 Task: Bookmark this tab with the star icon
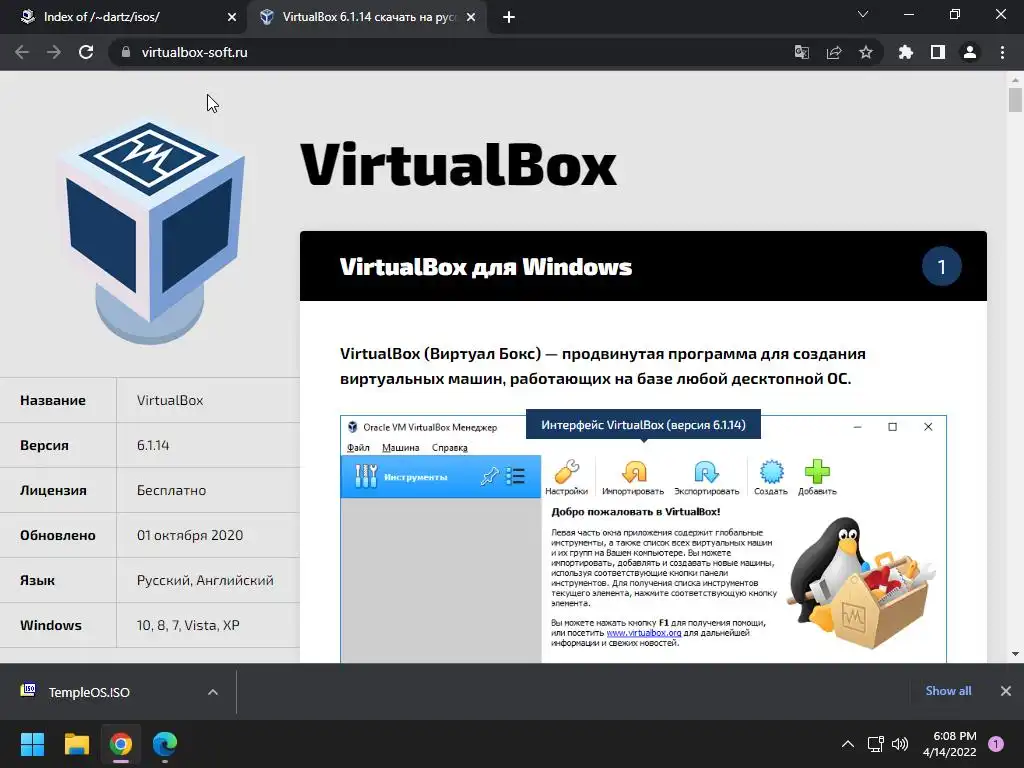866,52
